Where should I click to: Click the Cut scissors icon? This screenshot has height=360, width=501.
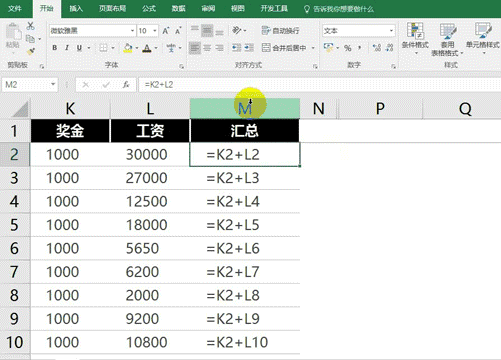coord(30,26)
